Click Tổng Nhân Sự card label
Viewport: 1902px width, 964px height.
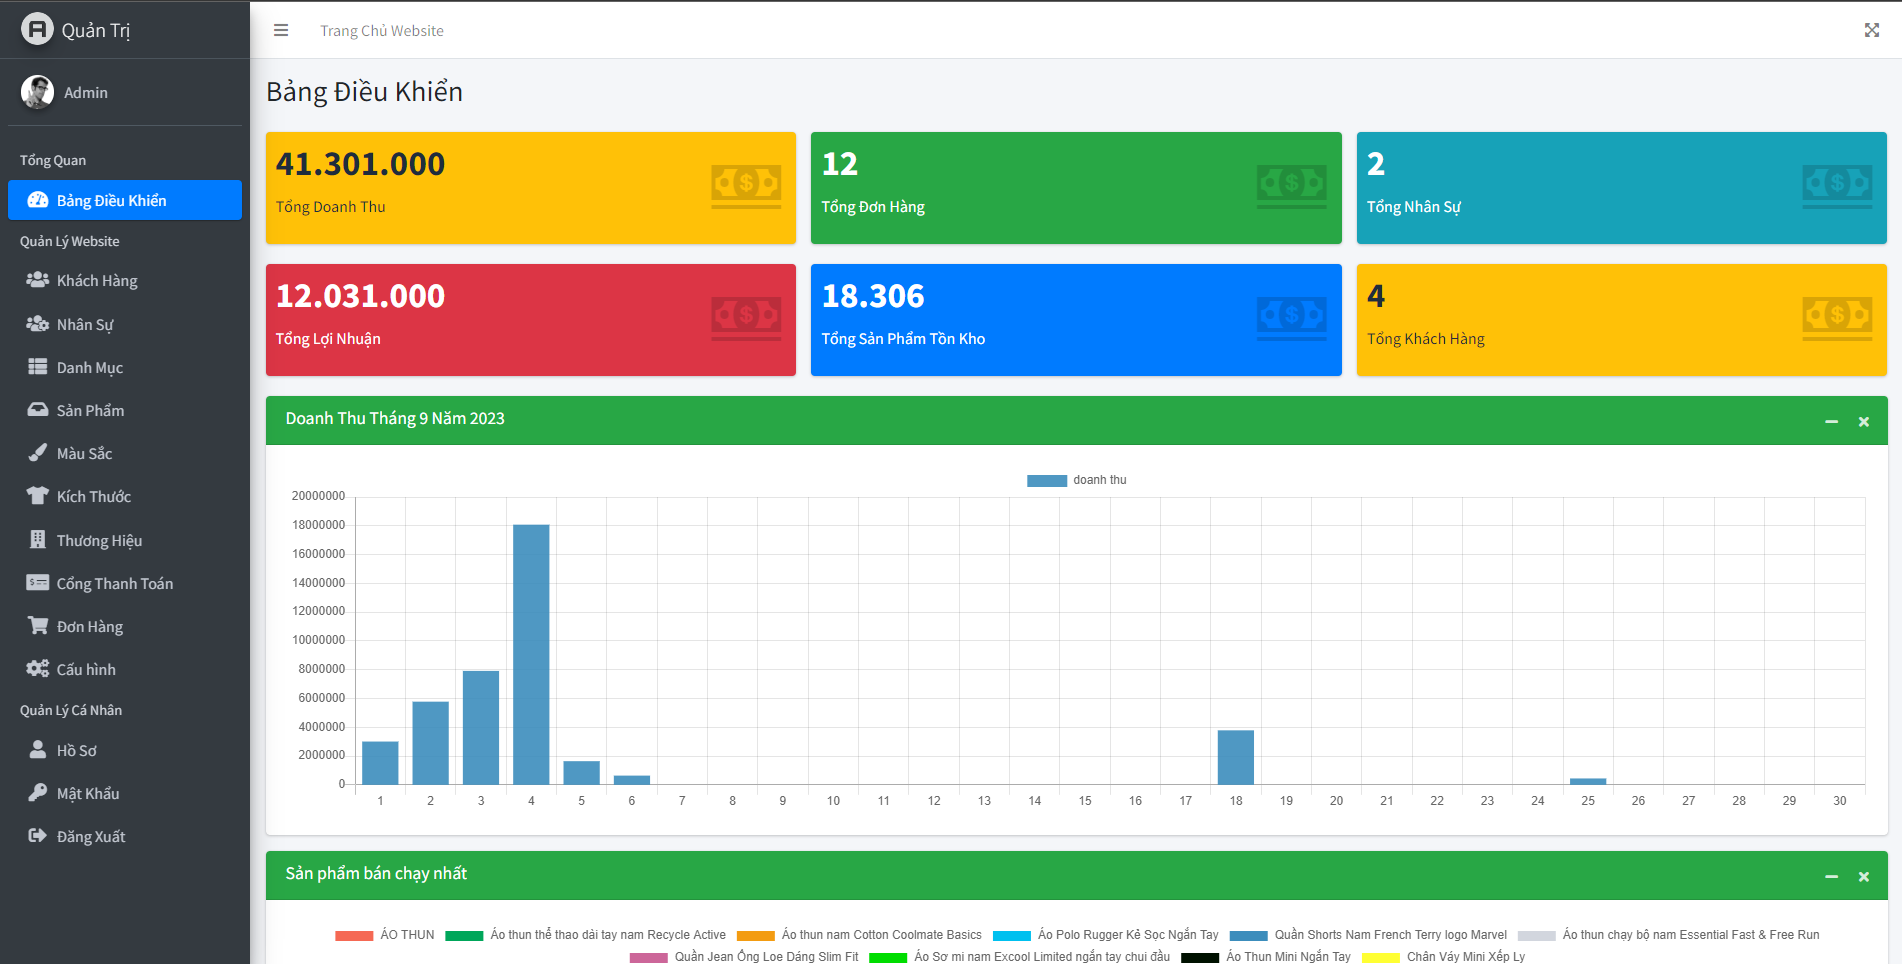pyautogui.click(x=1414, y=207)
